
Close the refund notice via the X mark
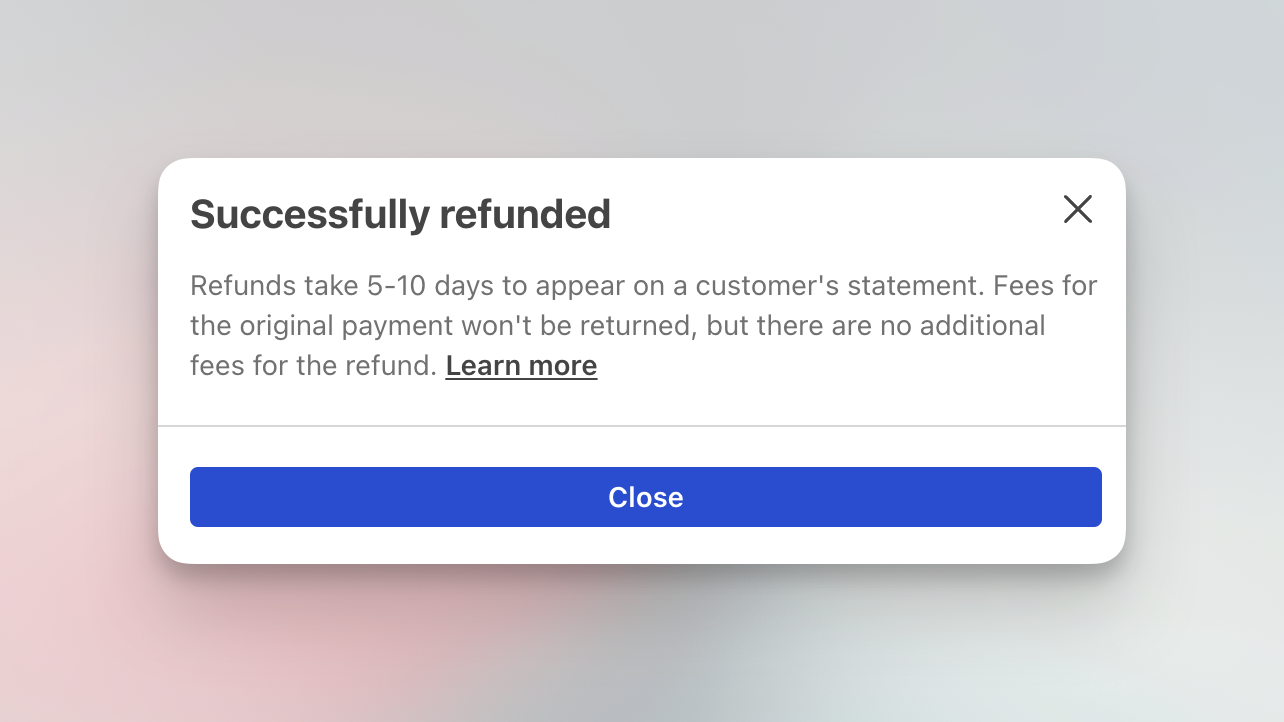[1078, 210]
